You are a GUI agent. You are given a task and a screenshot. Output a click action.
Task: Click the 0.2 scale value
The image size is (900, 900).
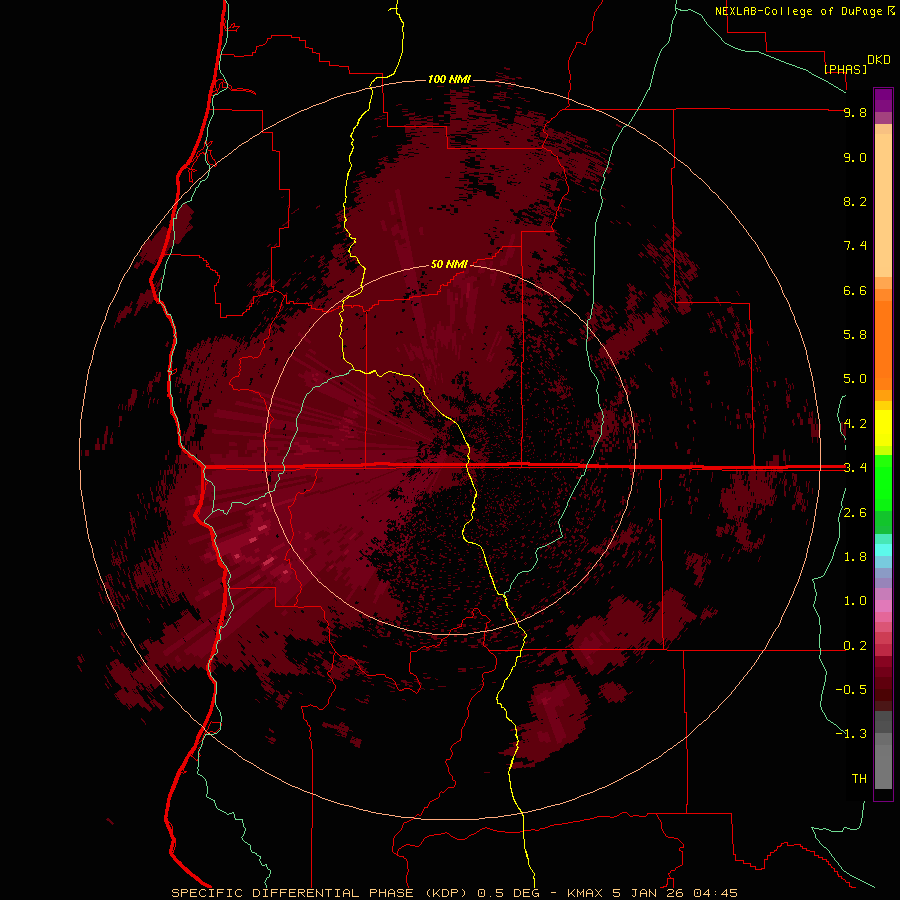coord(855,646)
